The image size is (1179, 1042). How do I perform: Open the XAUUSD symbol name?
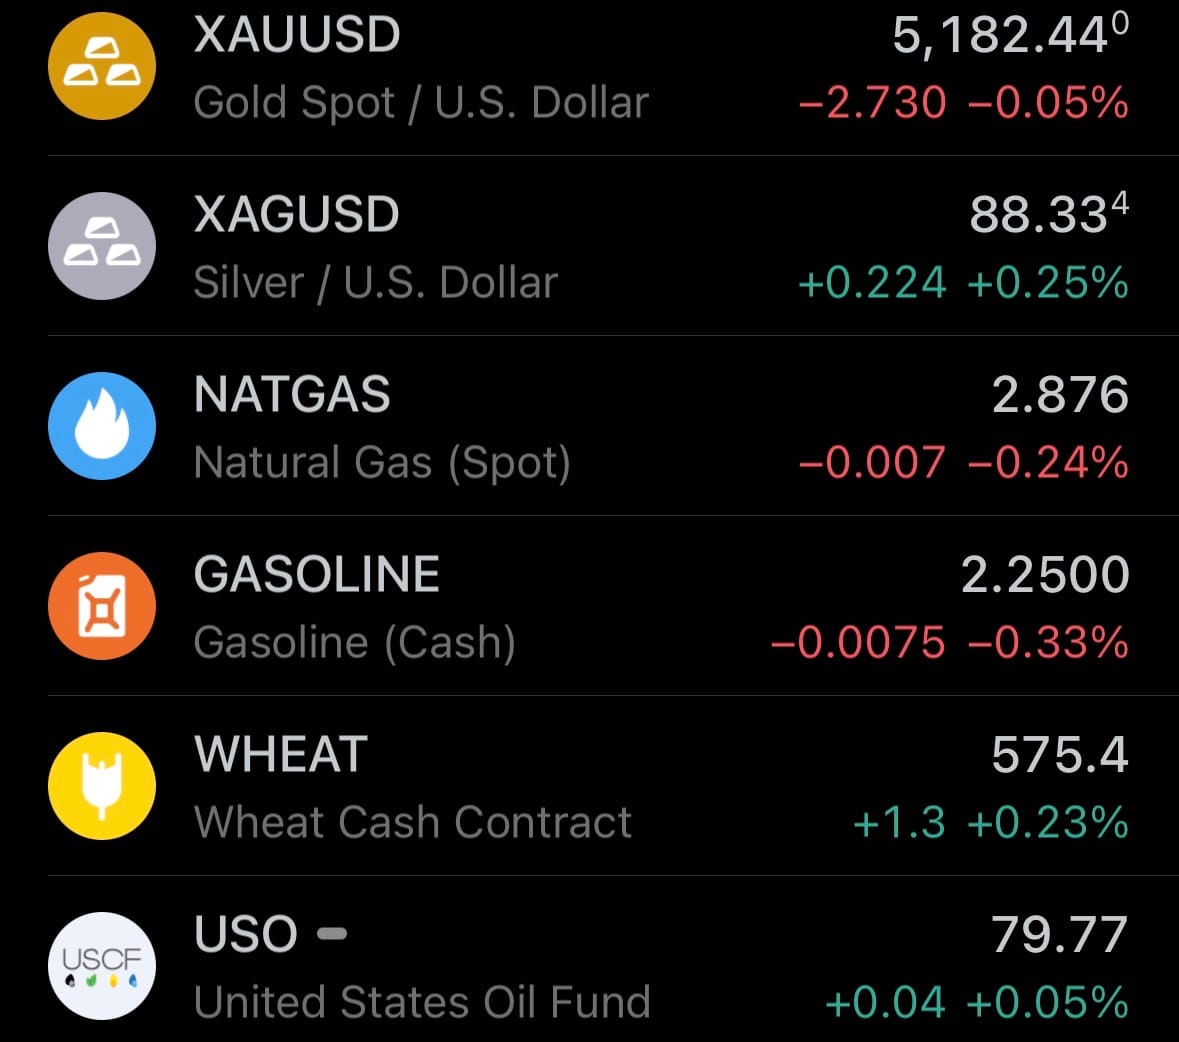click(297, 35)
